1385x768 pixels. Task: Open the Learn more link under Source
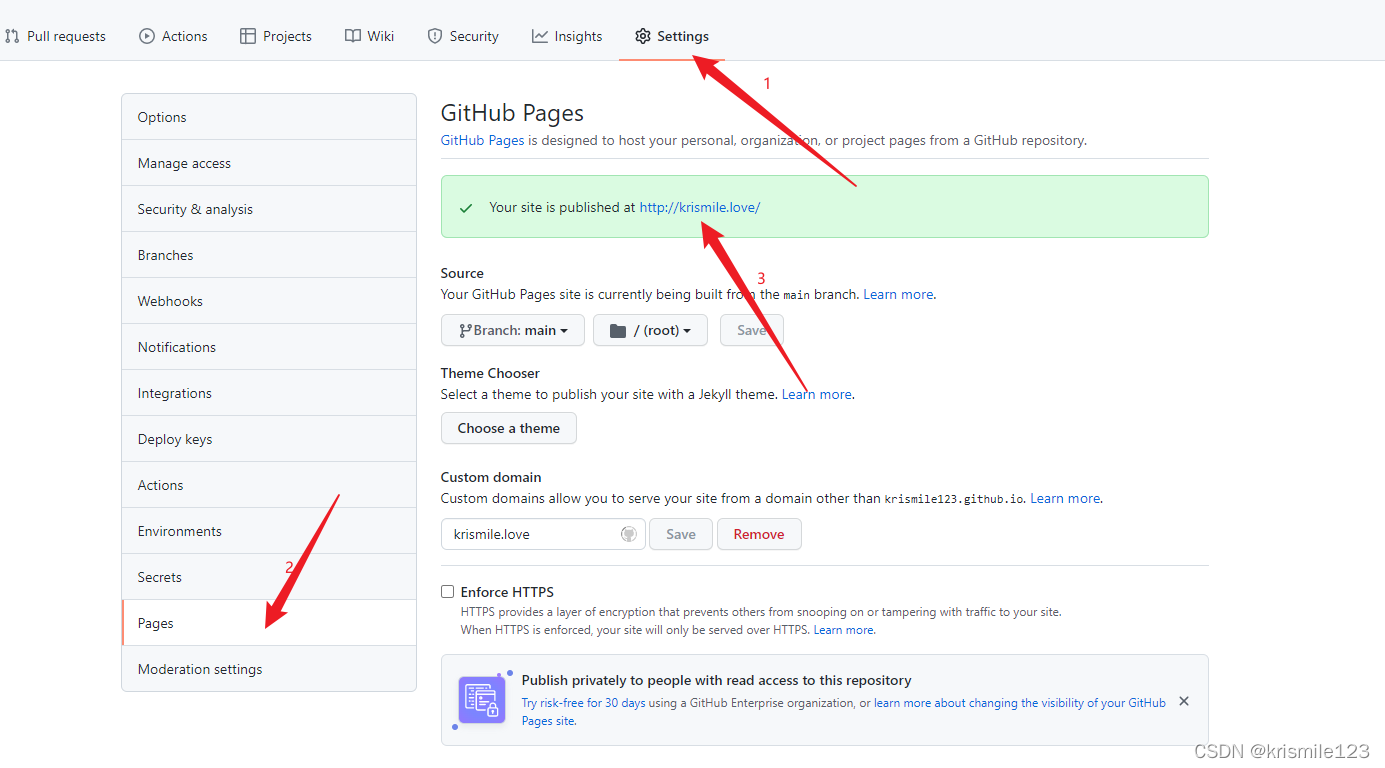click(x=898, y=294)
